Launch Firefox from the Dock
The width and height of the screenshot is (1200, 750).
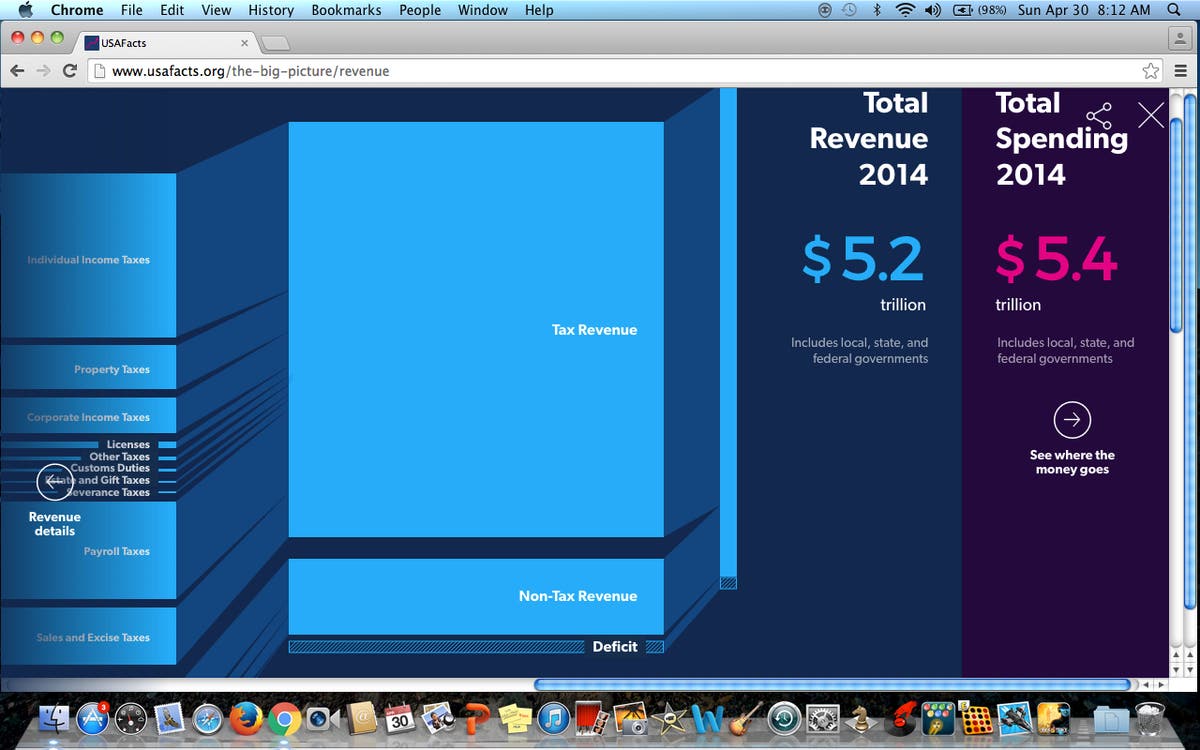(245, 718)
